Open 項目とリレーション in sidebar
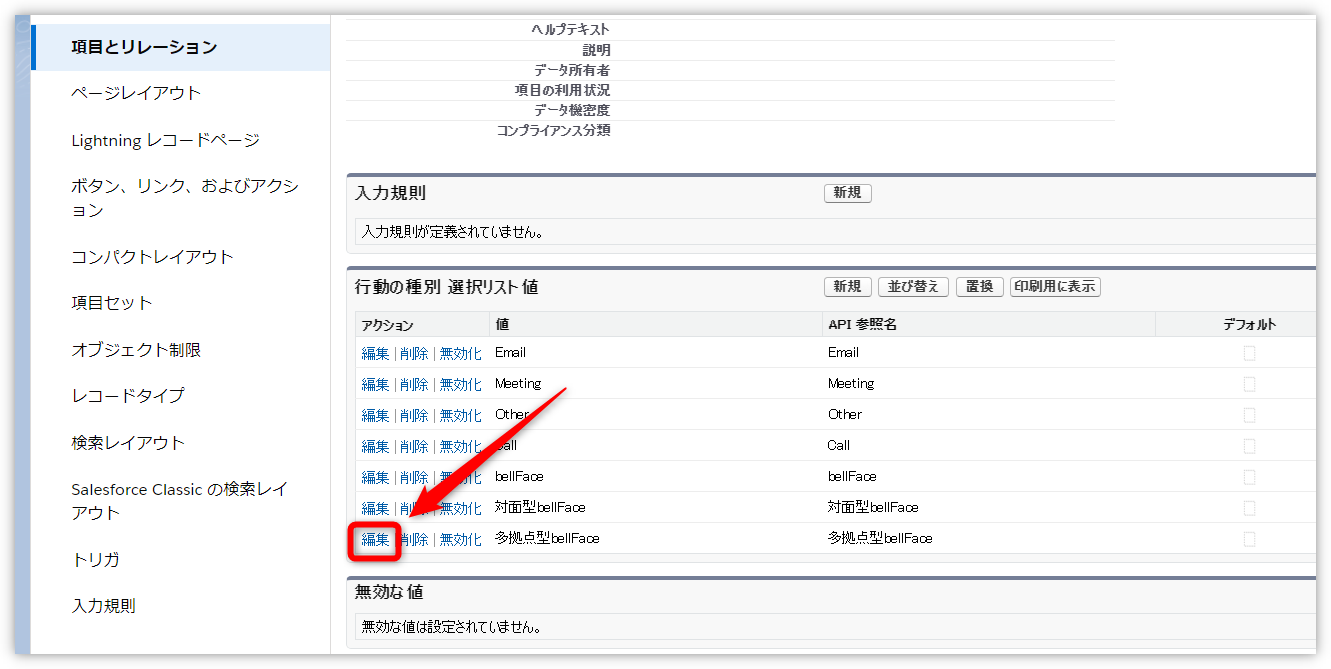Screen dimensions: 1331x669 point(144,47)
